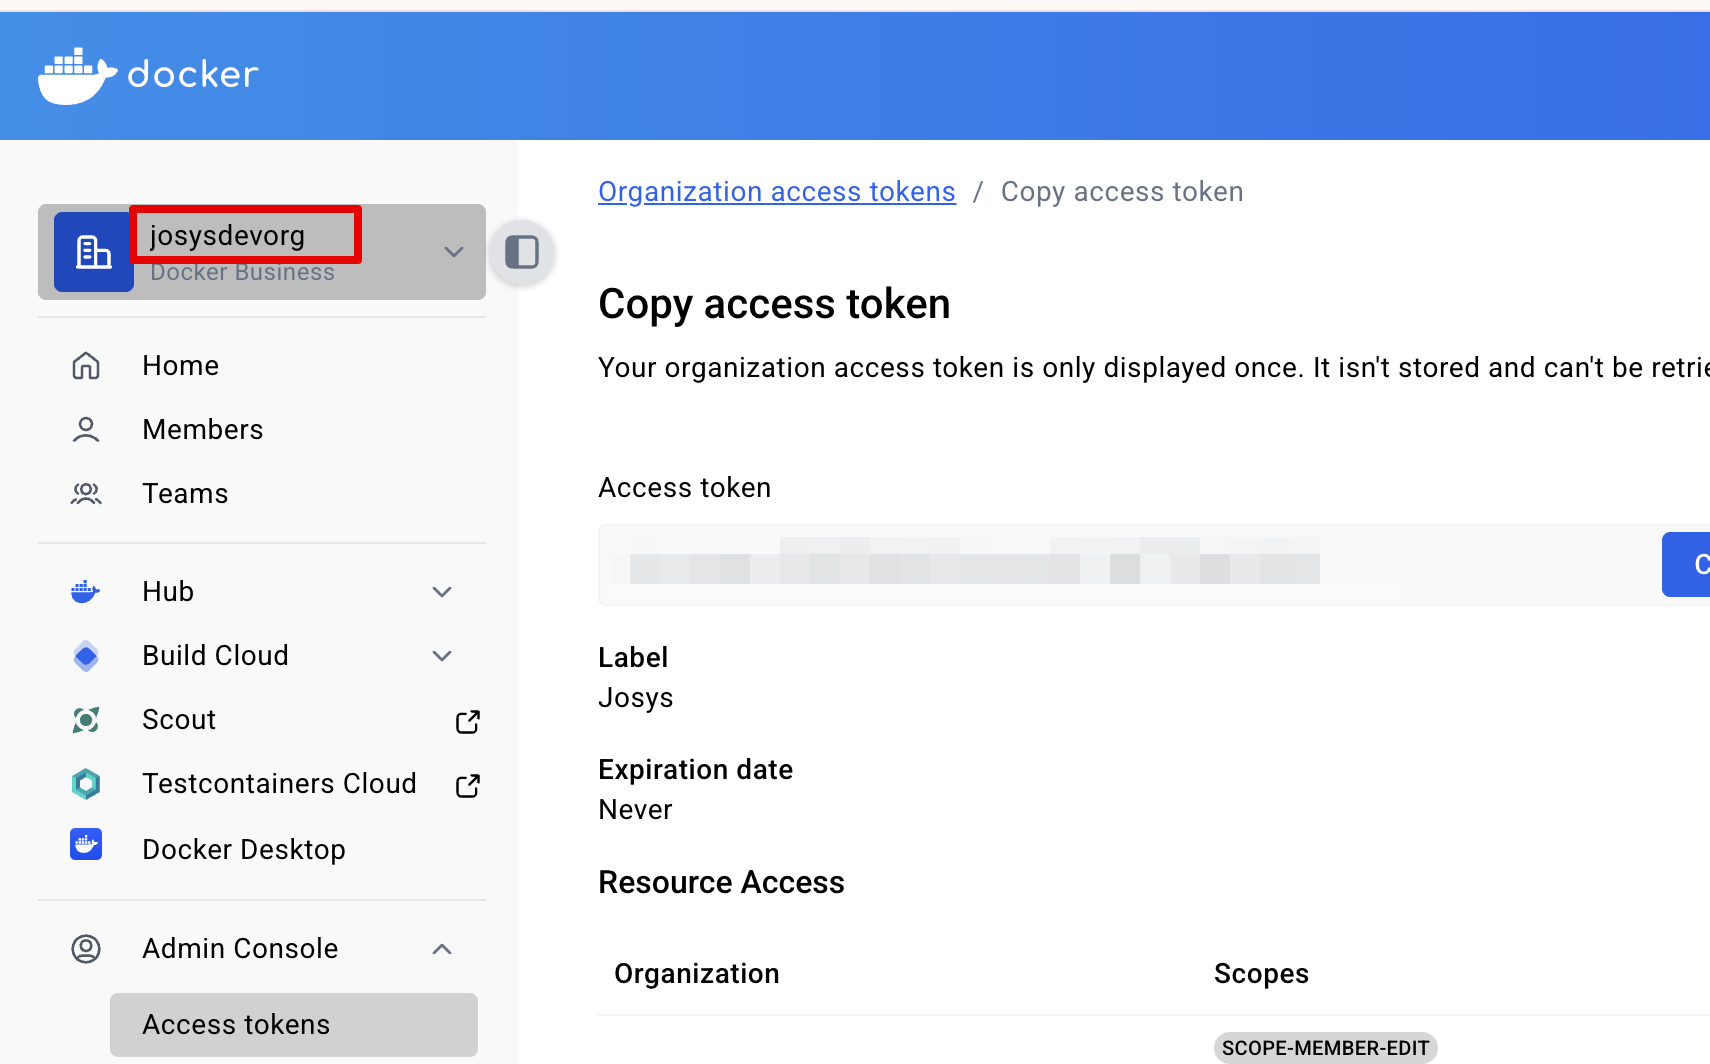Image resolution: width=1710 pixels, height=1064 pixels.
Task: Click the Teams group icon
Action: pyautogui.click(x=86, y=494)
